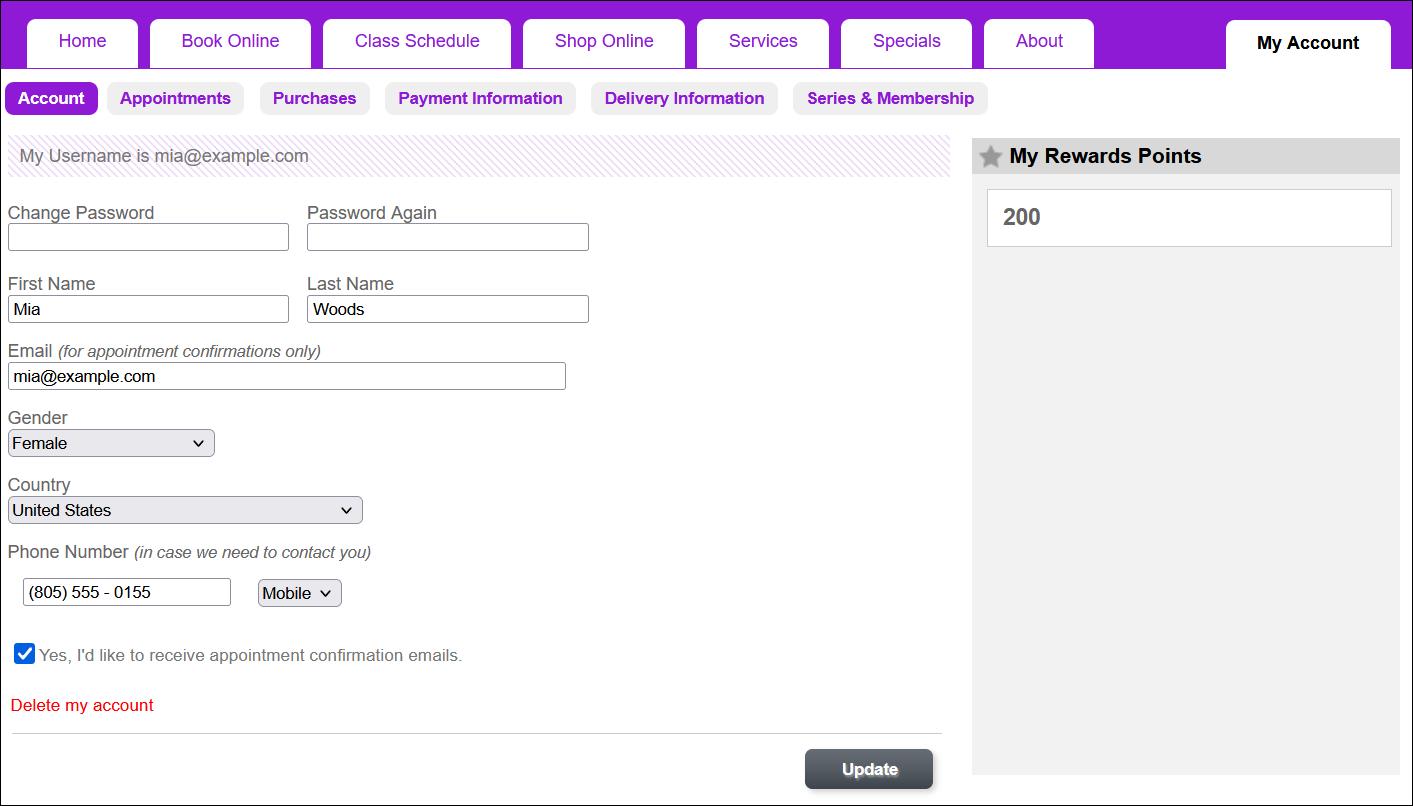Navigate to Book Online
1413x806 pixels.
pos(230,41)
